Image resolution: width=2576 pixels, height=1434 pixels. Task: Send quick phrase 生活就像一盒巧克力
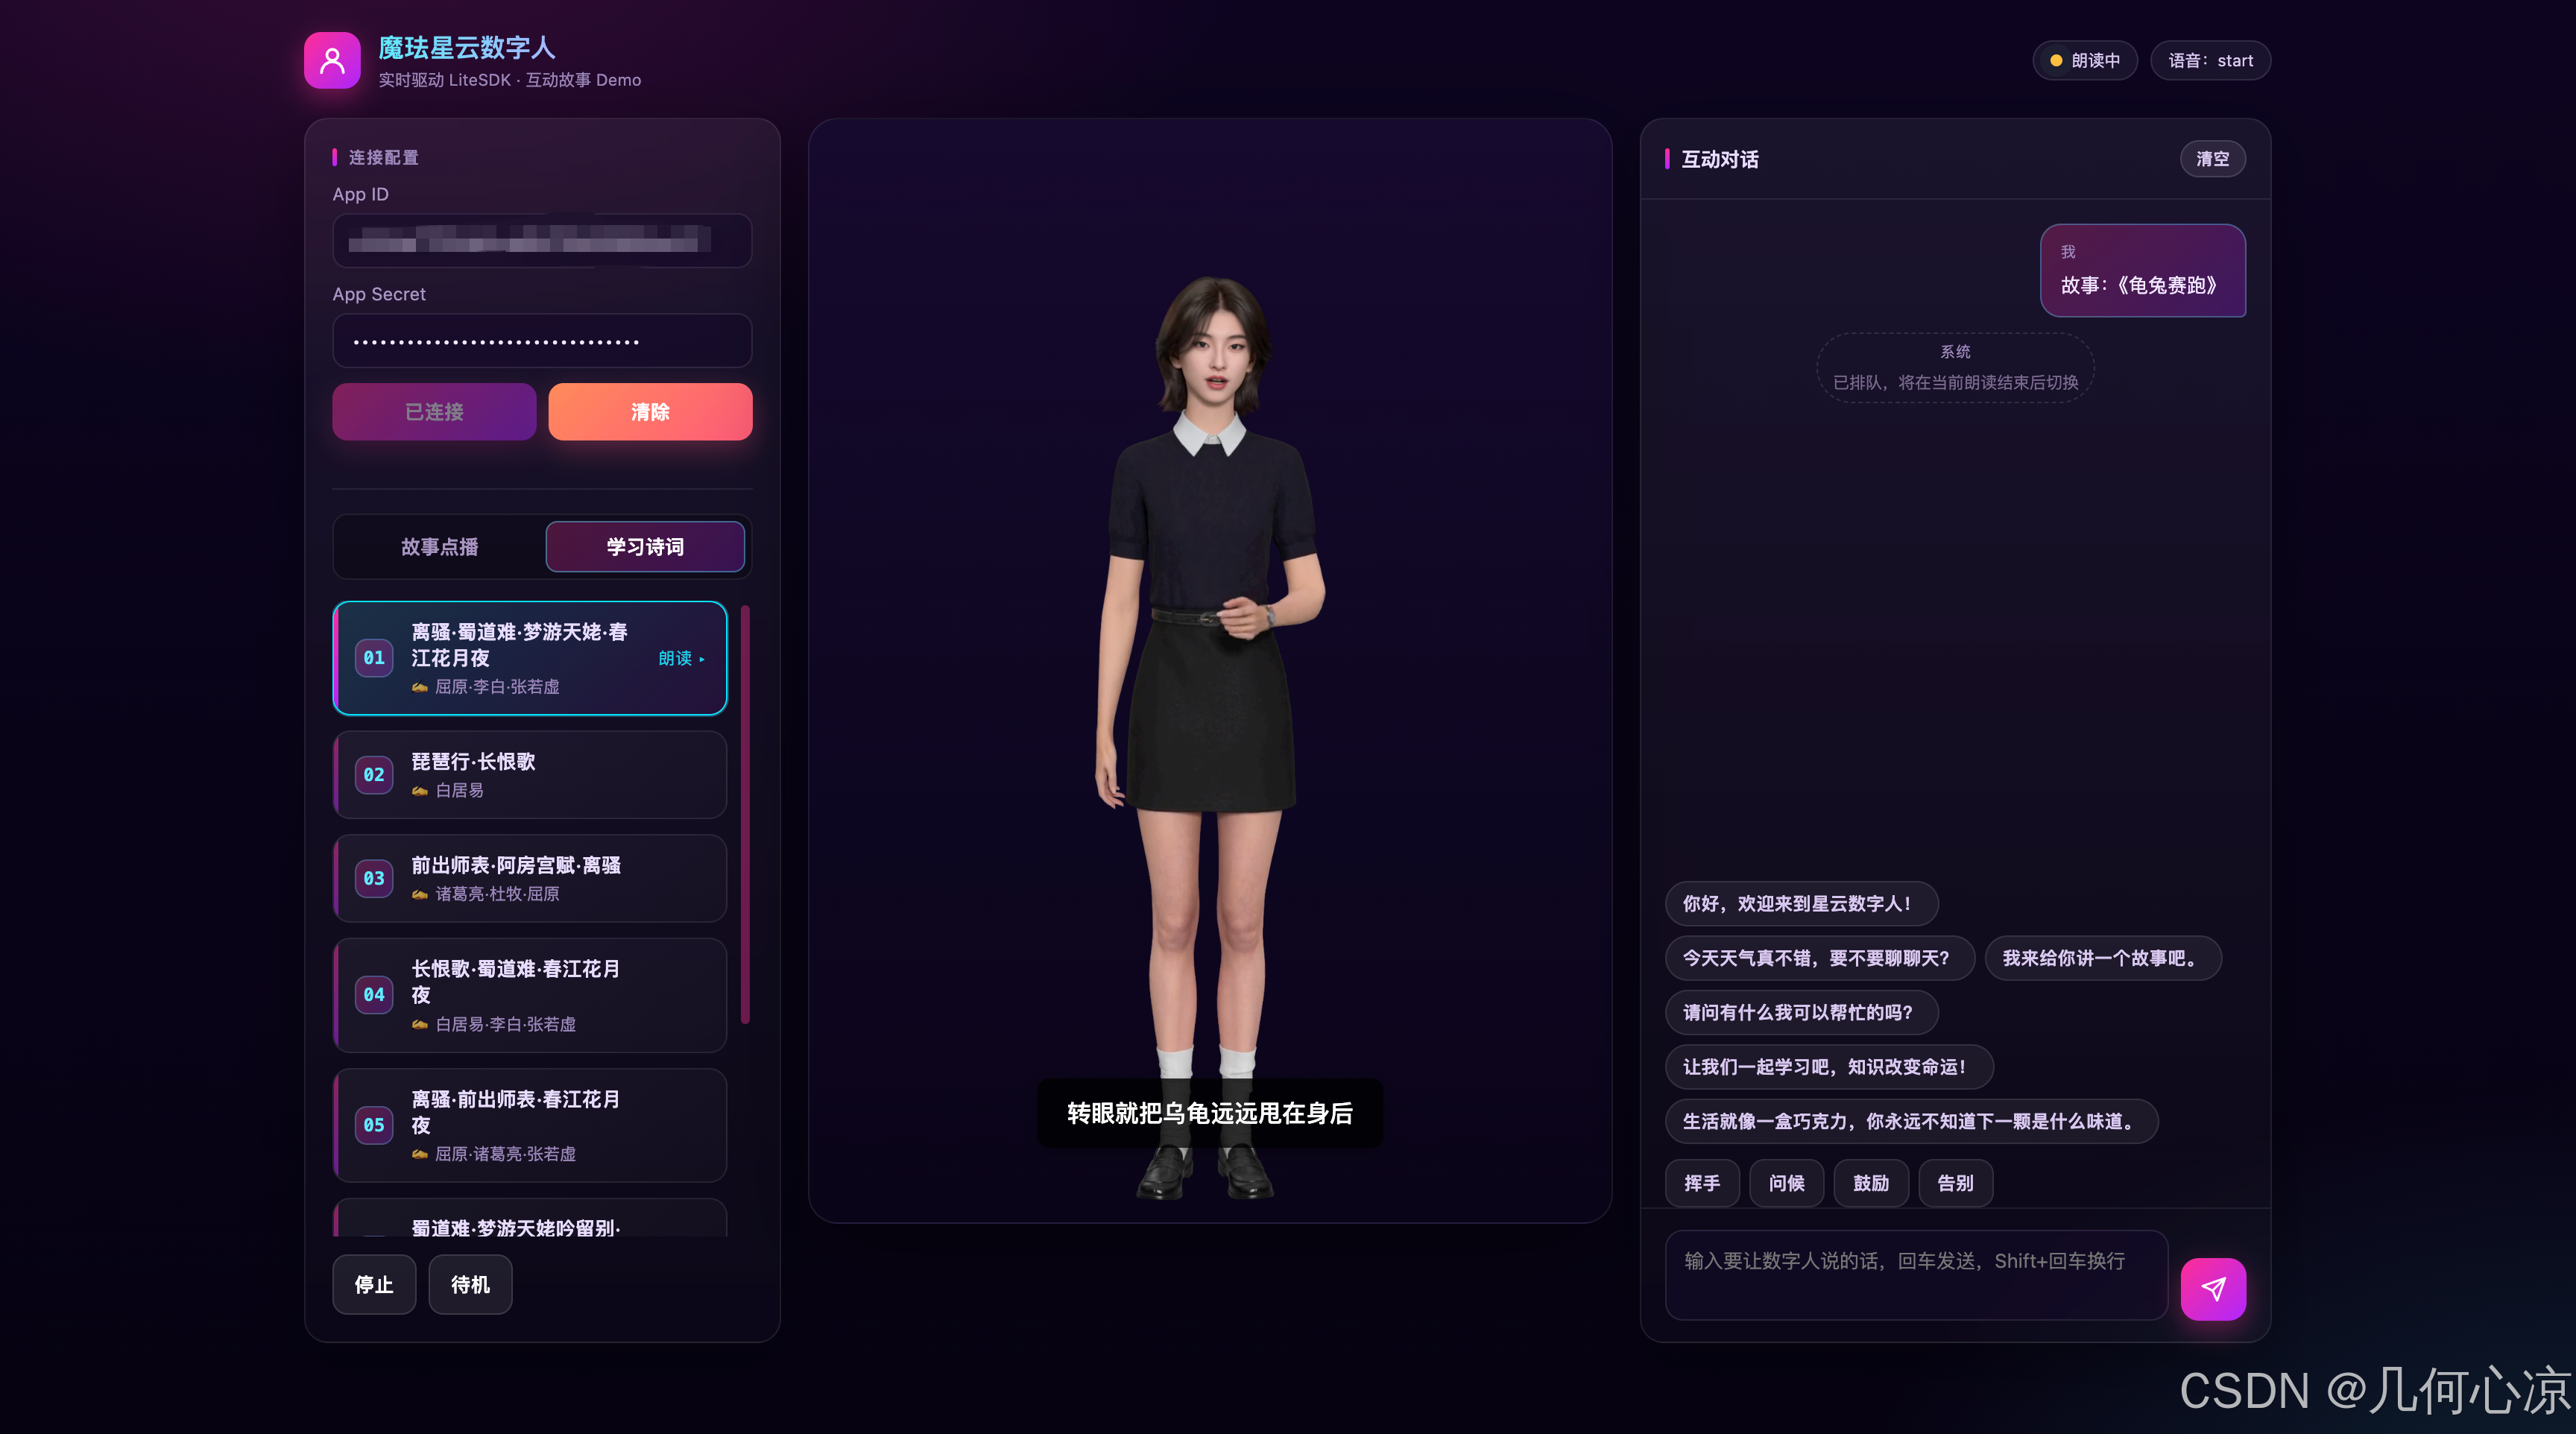point(1911,1122)
